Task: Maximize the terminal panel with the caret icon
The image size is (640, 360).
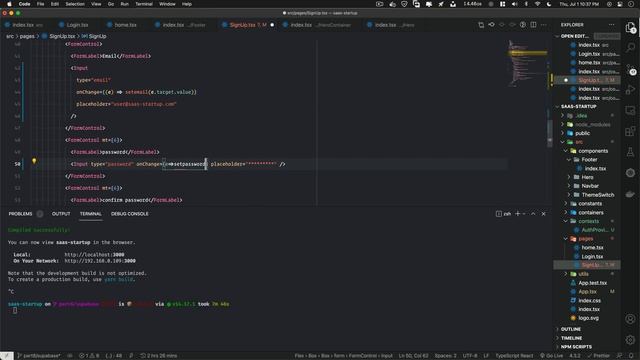Action: point(533,213)
